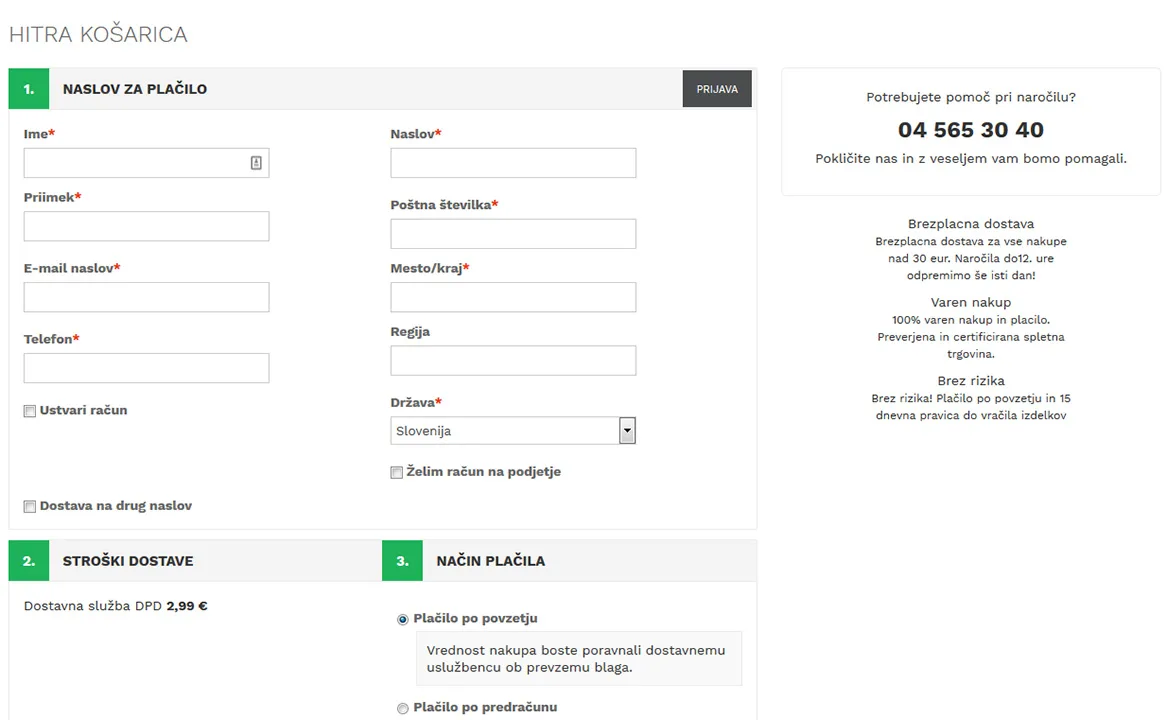
Task: Focus the Telefon input field
Action: coord(146,368)
